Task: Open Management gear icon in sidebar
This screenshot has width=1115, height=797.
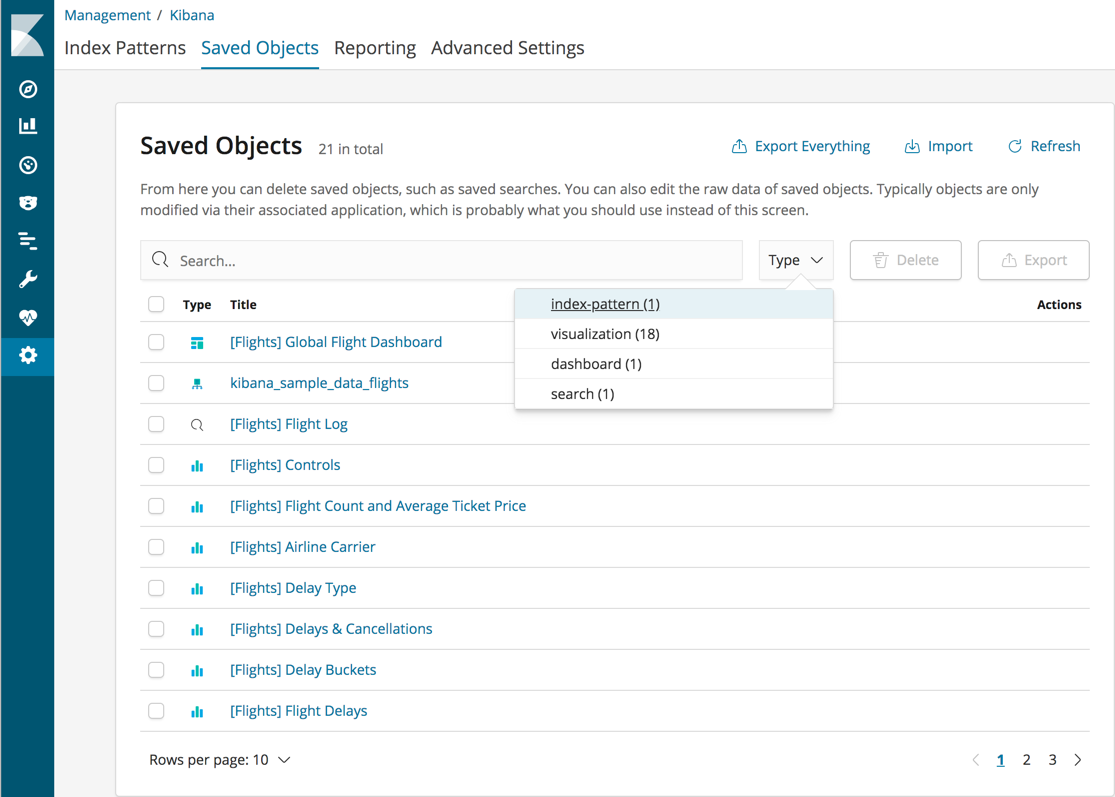Action: [28, 355]
